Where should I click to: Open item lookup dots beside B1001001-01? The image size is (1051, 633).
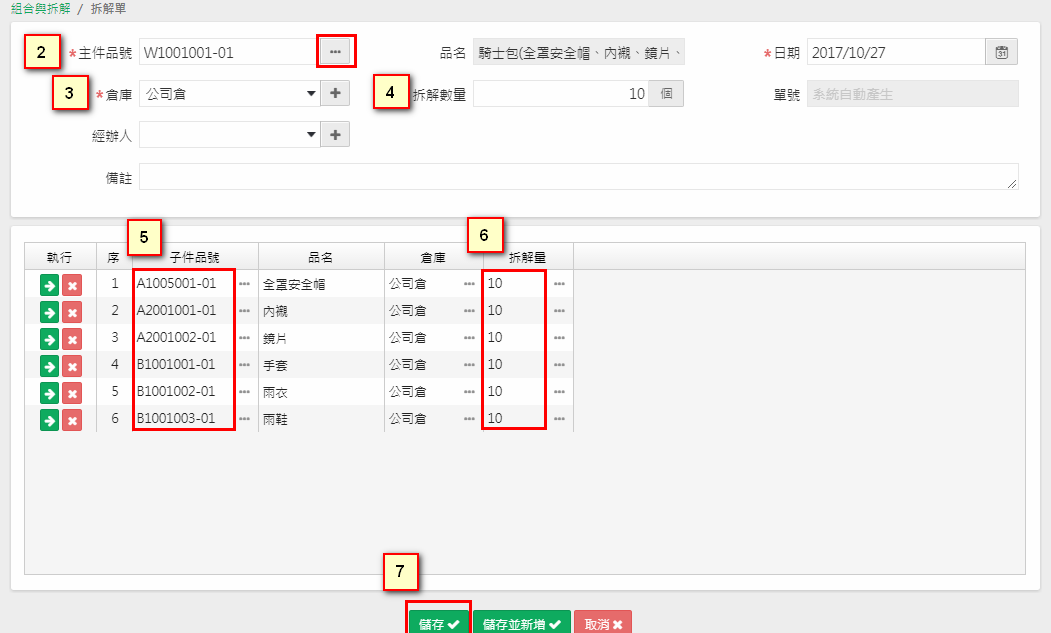245,364
